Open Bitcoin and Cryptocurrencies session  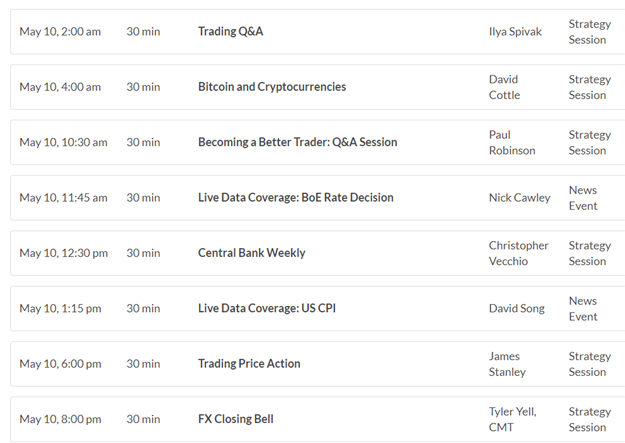272,87
